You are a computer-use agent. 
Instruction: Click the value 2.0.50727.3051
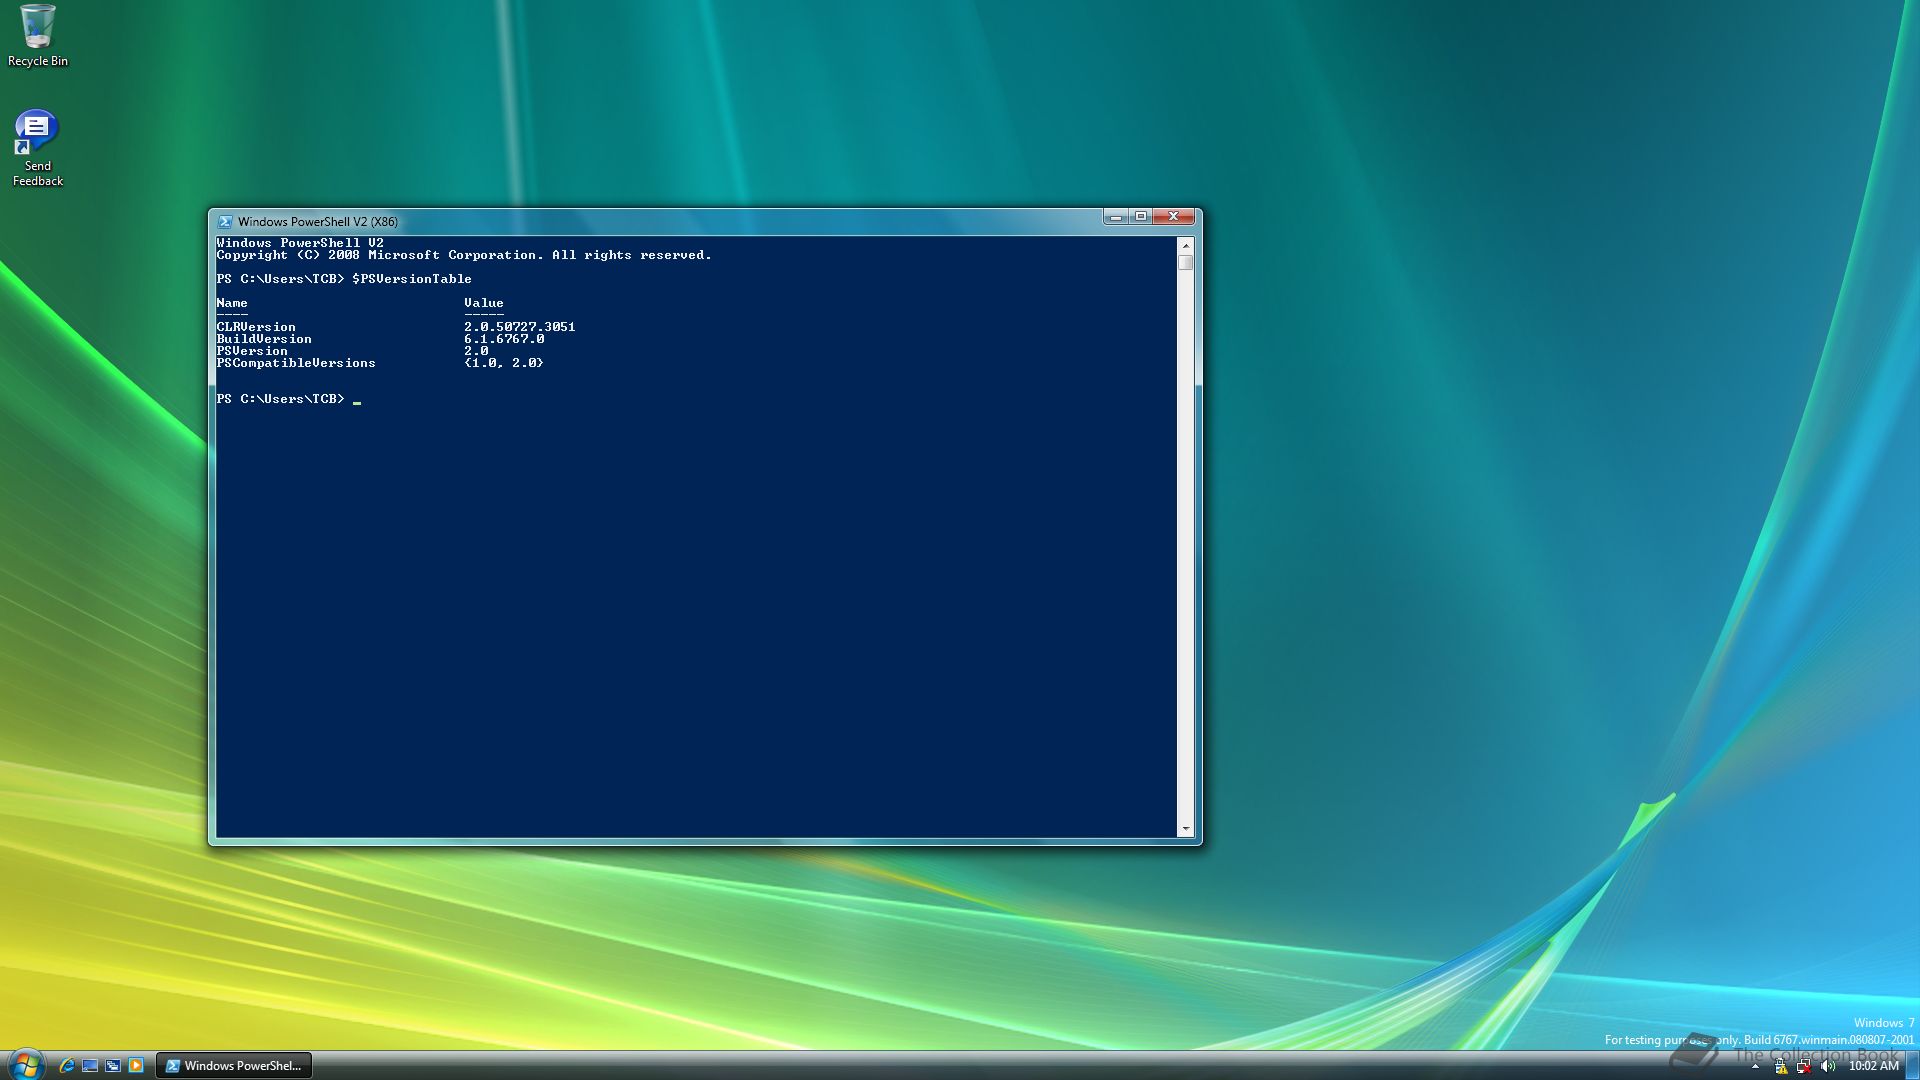[519, 327]
